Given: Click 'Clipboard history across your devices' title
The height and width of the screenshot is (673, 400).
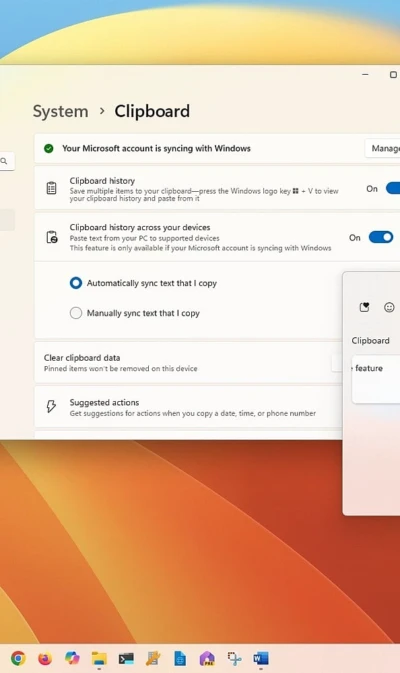Looking at the screenshot, I should pos(140,227).
